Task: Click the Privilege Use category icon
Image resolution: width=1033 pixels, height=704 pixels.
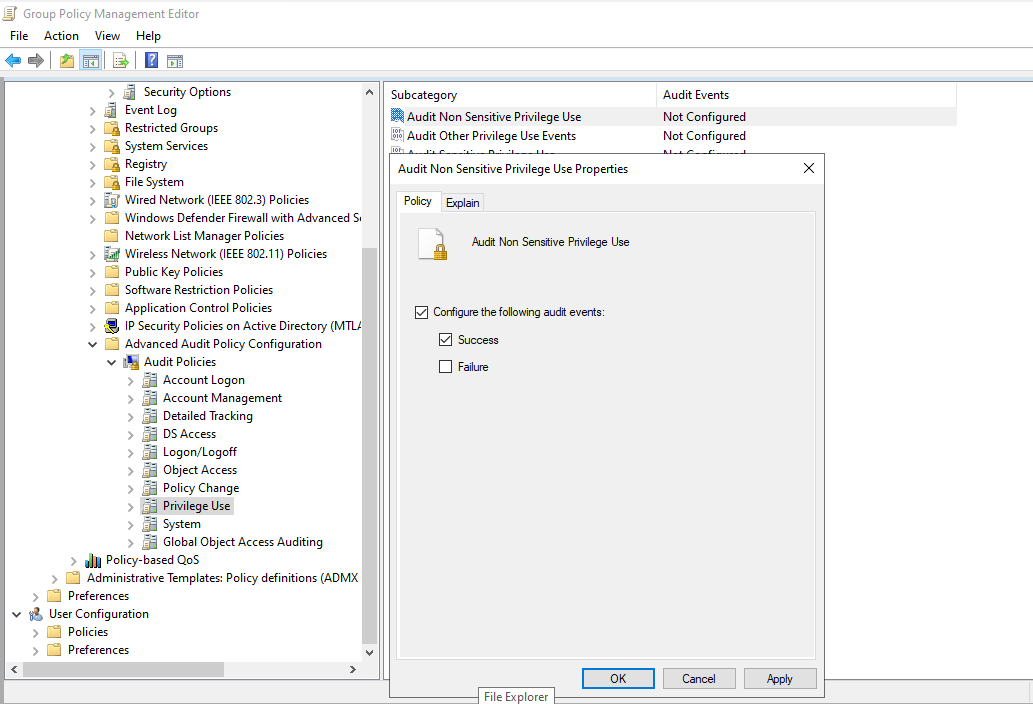Action: pyautogui.click(x=150, y=506)
